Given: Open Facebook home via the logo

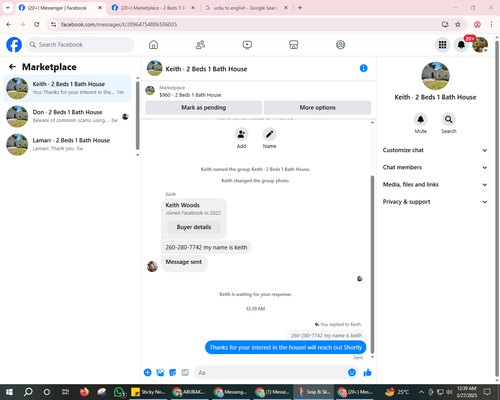Looking at the screenshot, I should point(14,45).
